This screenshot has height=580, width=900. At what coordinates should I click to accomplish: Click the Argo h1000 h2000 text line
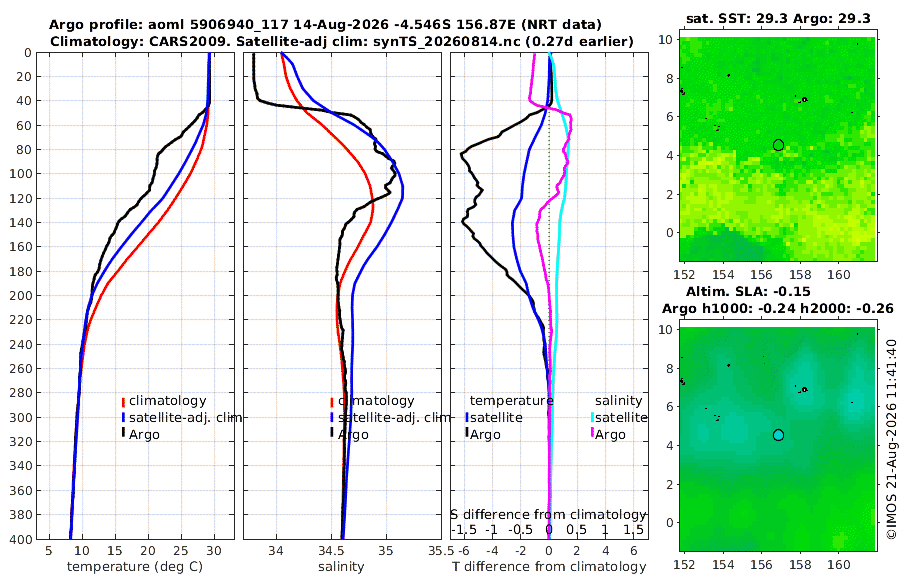click(x=778, y=309)
